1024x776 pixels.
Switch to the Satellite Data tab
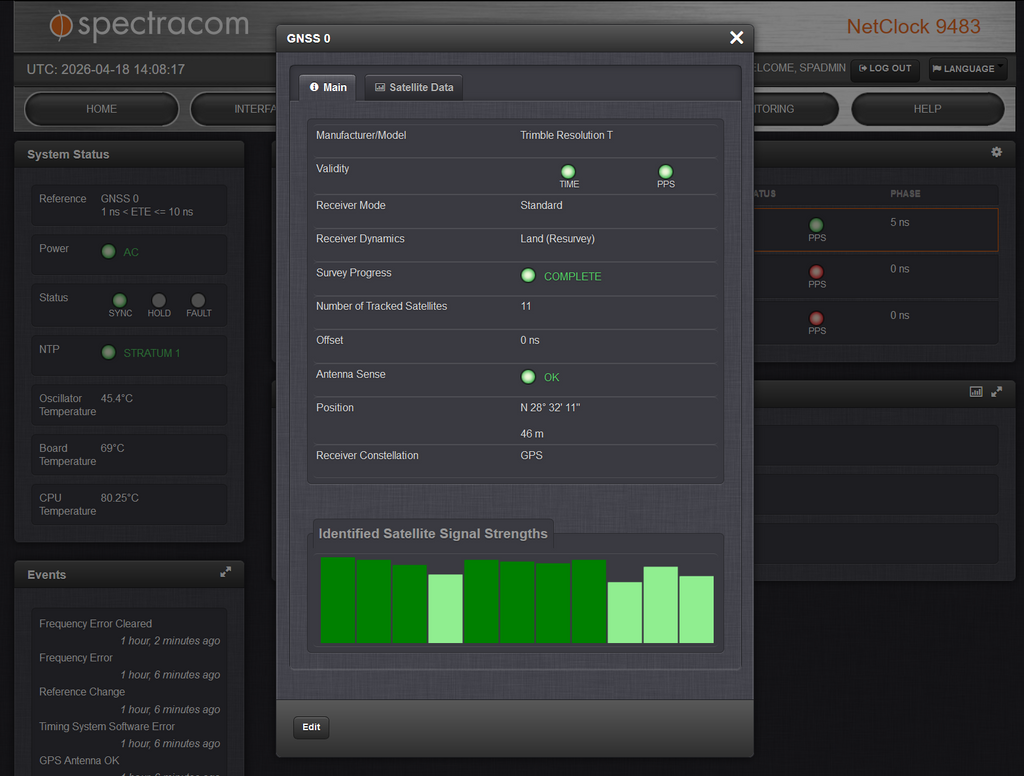(414, 87)
